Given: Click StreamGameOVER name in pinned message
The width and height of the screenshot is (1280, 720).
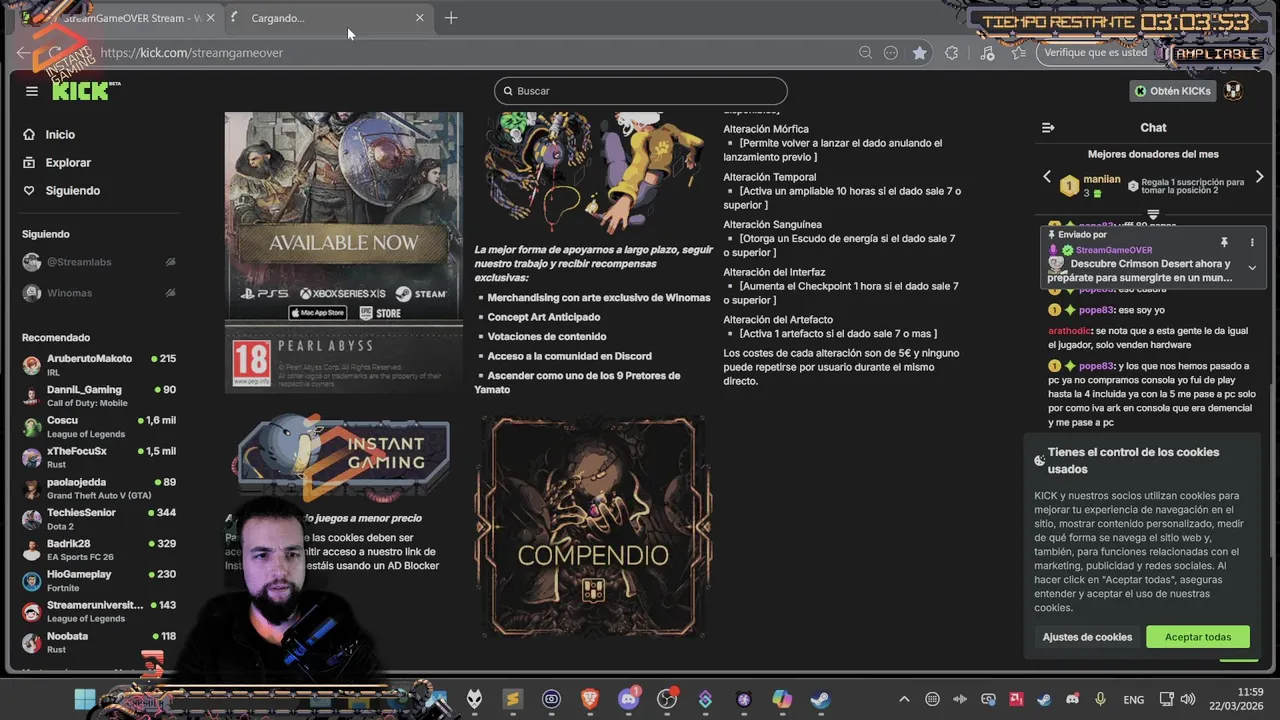Looking at the screenshot, I should click(1114, 250).
